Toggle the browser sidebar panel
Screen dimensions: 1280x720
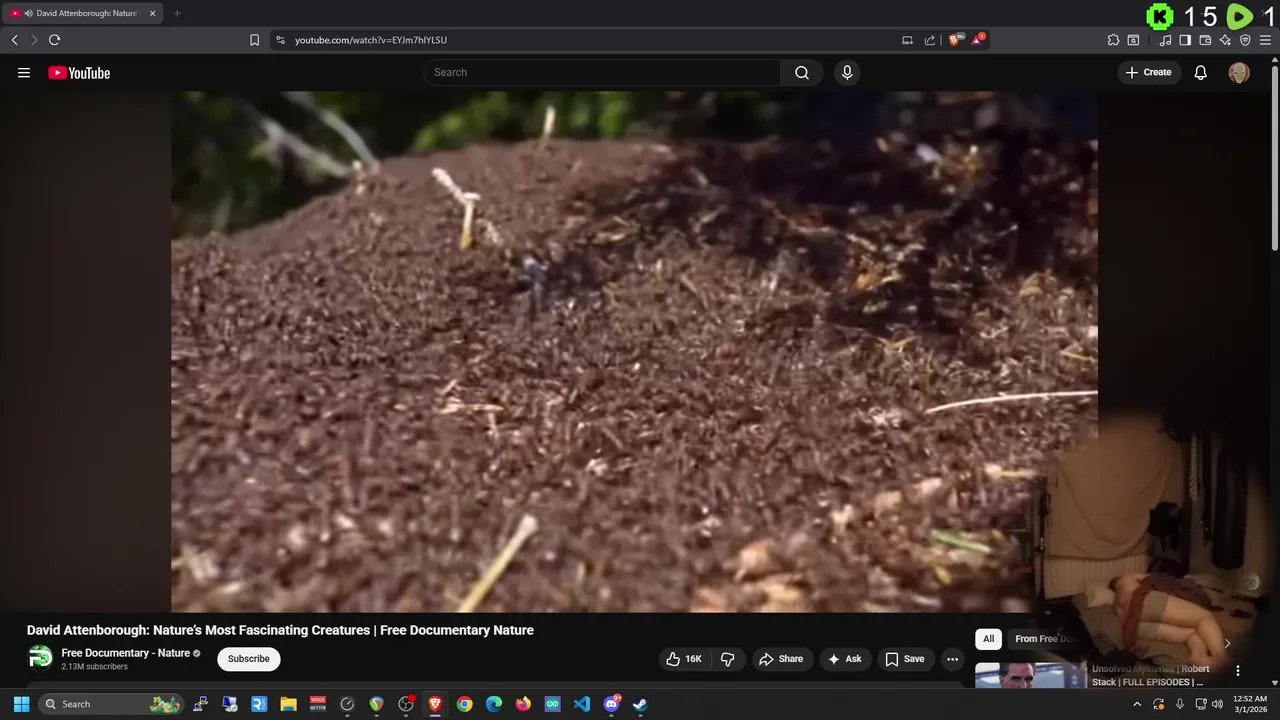point(1185,40)
